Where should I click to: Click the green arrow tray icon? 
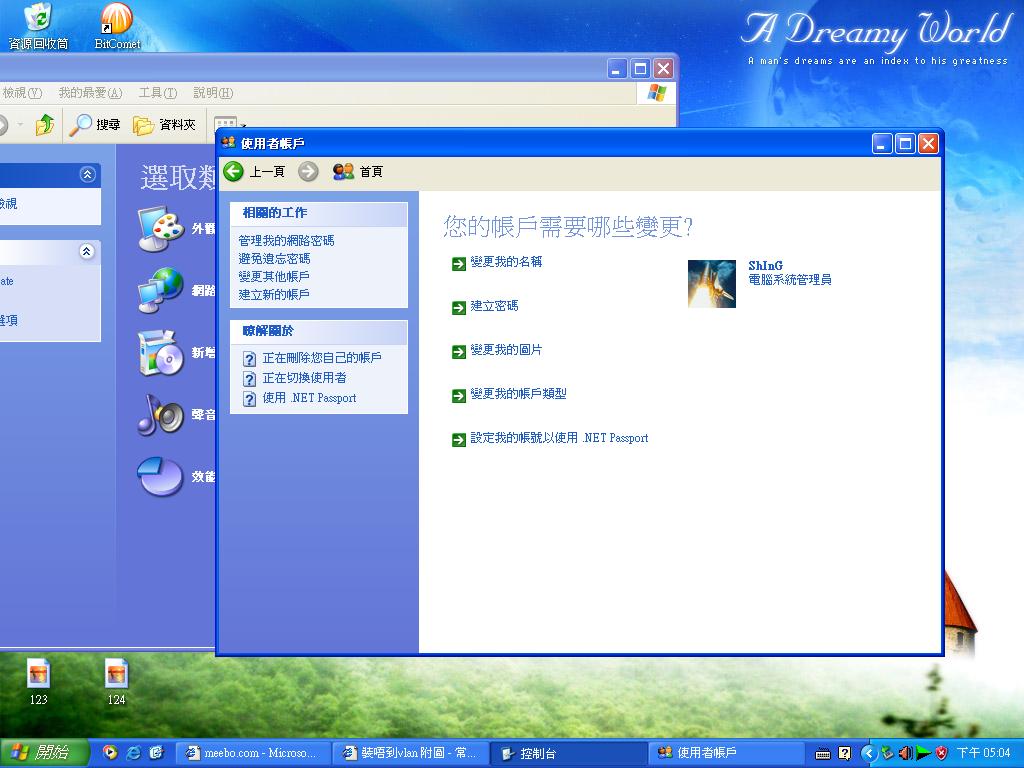923,754
